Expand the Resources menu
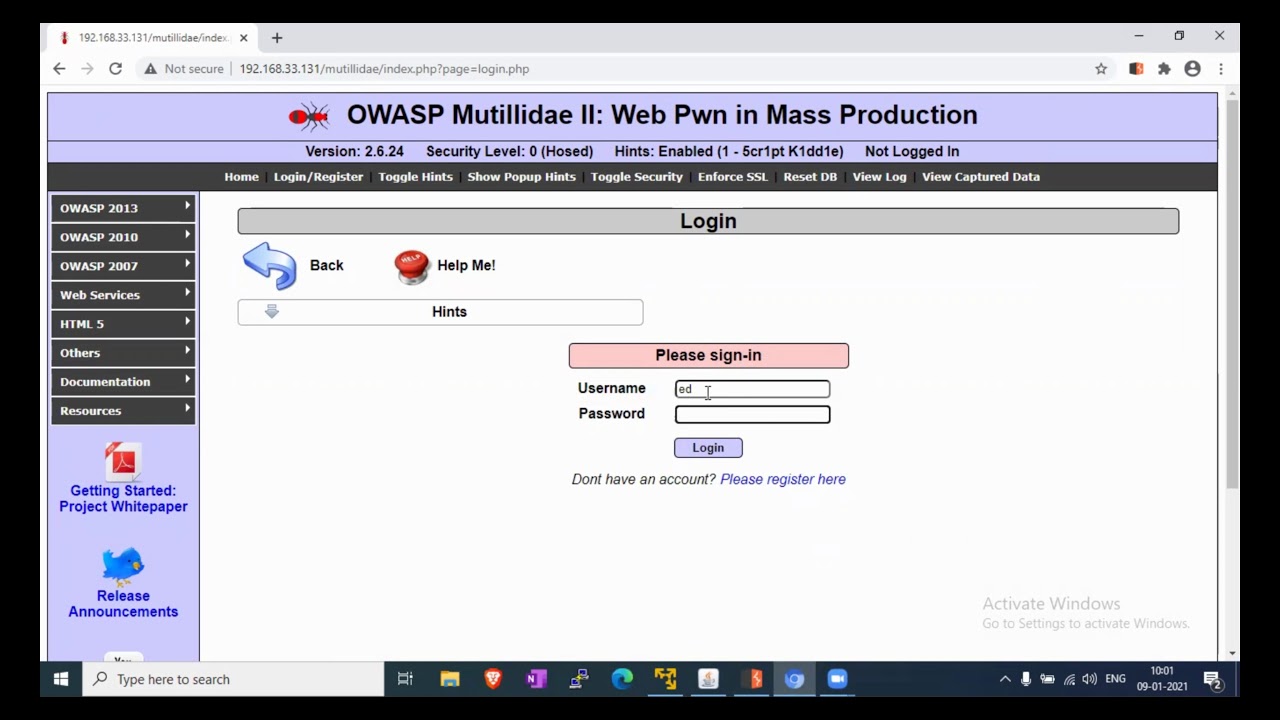Screen dimensions: 1280x720 click(x=123, y=411)
